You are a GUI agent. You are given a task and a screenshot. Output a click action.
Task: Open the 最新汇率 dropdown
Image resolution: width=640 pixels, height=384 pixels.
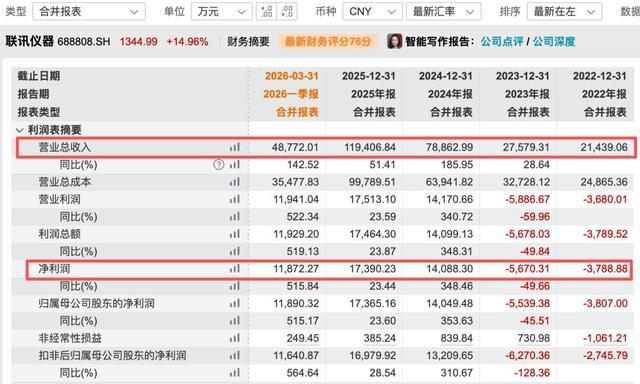coord(444,11)
